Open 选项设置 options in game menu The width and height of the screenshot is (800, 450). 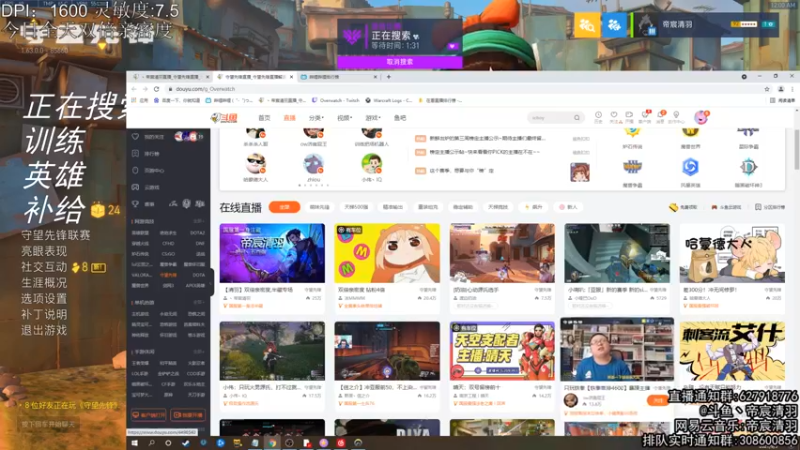tap(44, 298)
